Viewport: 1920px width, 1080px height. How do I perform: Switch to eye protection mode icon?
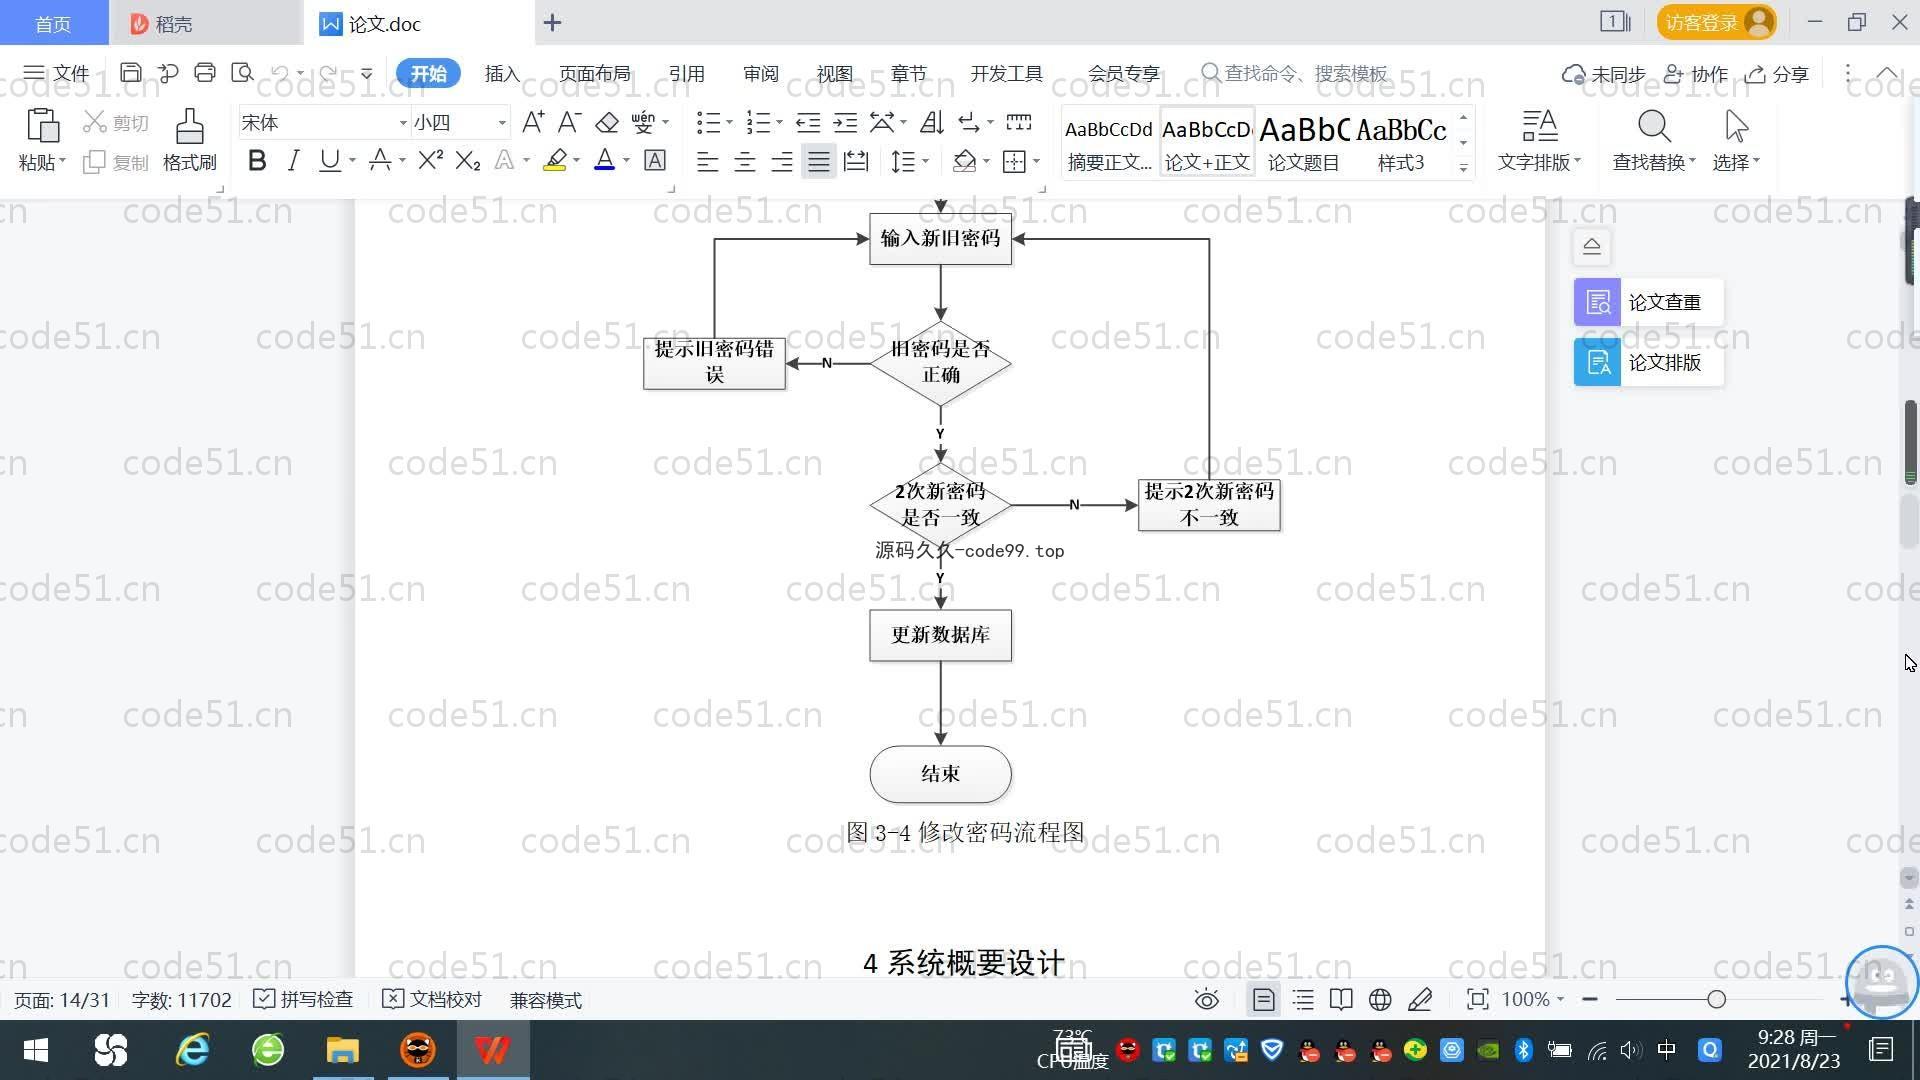1207,1000
